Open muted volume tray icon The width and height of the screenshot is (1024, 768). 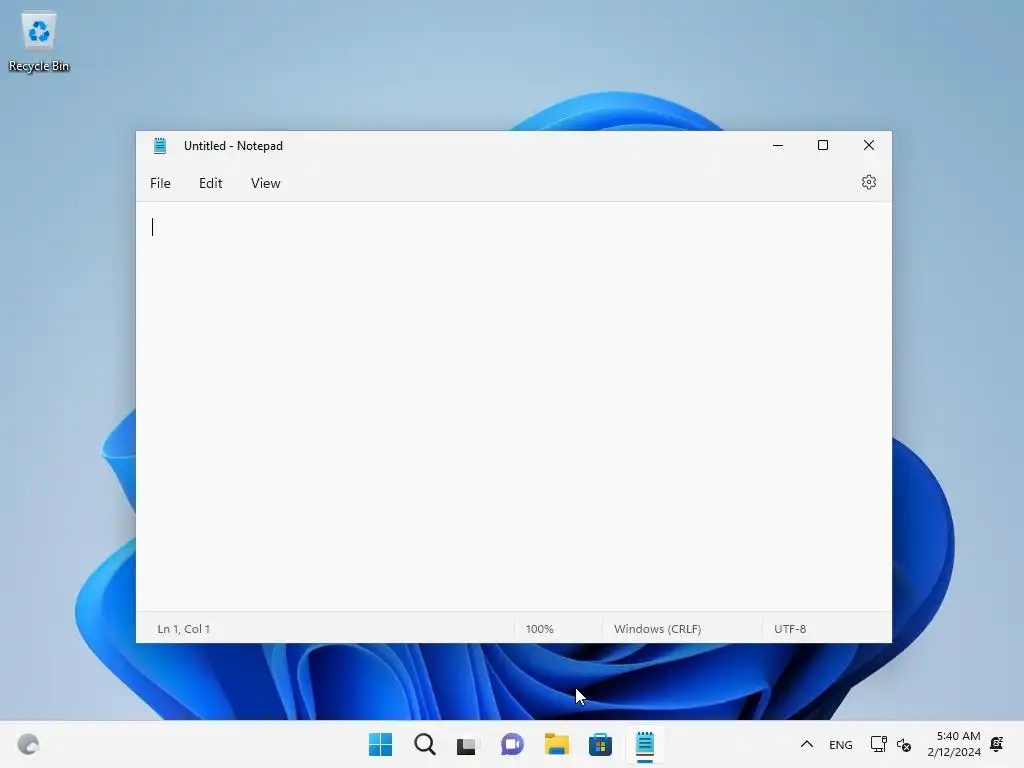904,744
